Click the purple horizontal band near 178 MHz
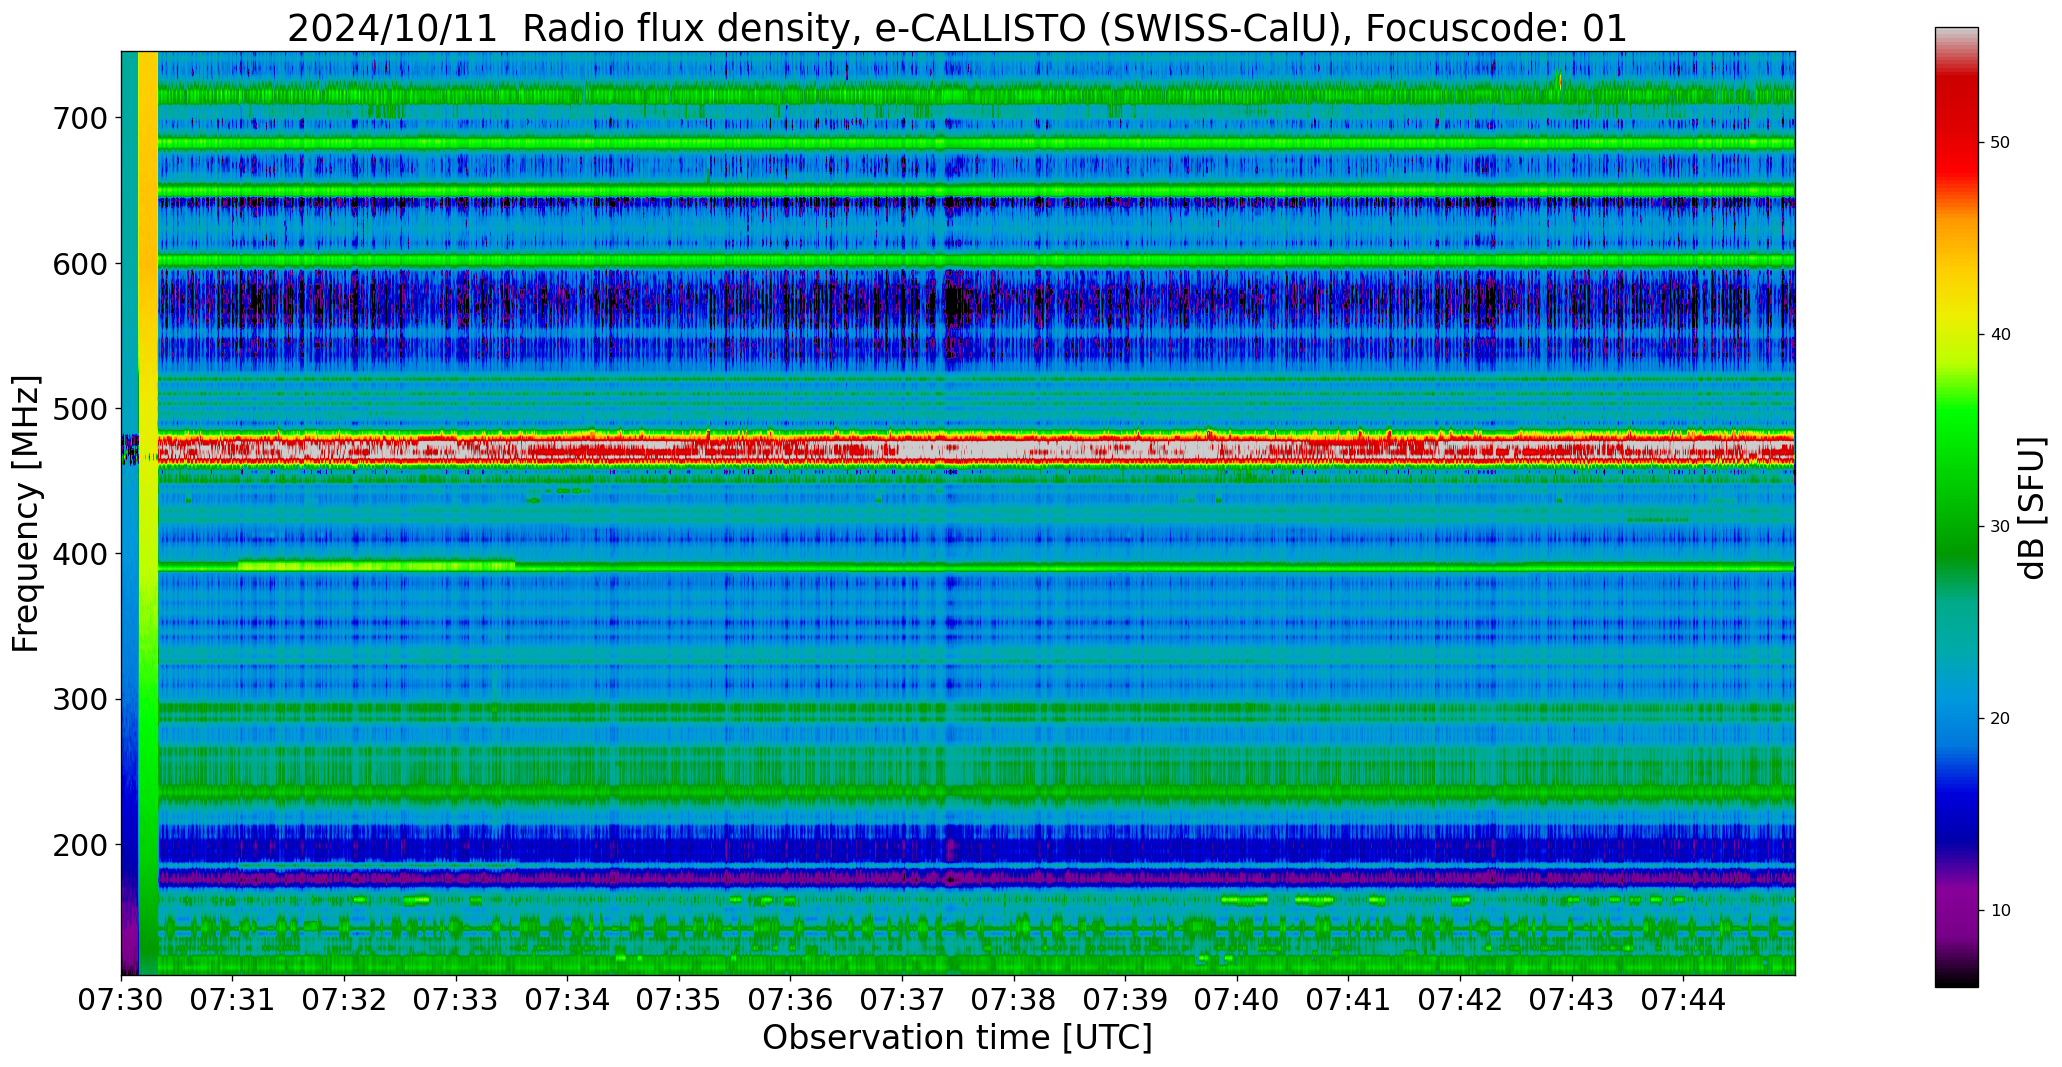2062x1067 pixels. (x=976, y=878)
